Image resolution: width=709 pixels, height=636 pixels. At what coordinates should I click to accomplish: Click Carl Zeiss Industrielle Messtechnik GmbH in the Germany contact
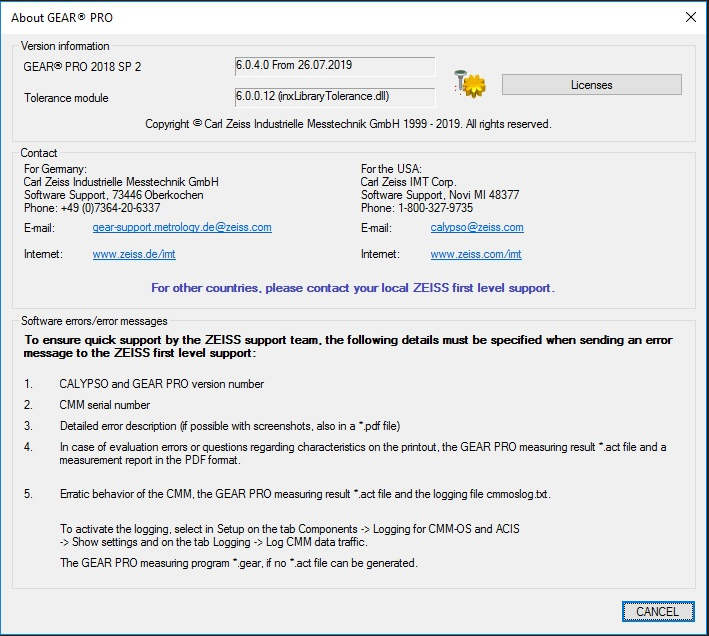pyautogui.click(x=121, y=182)
